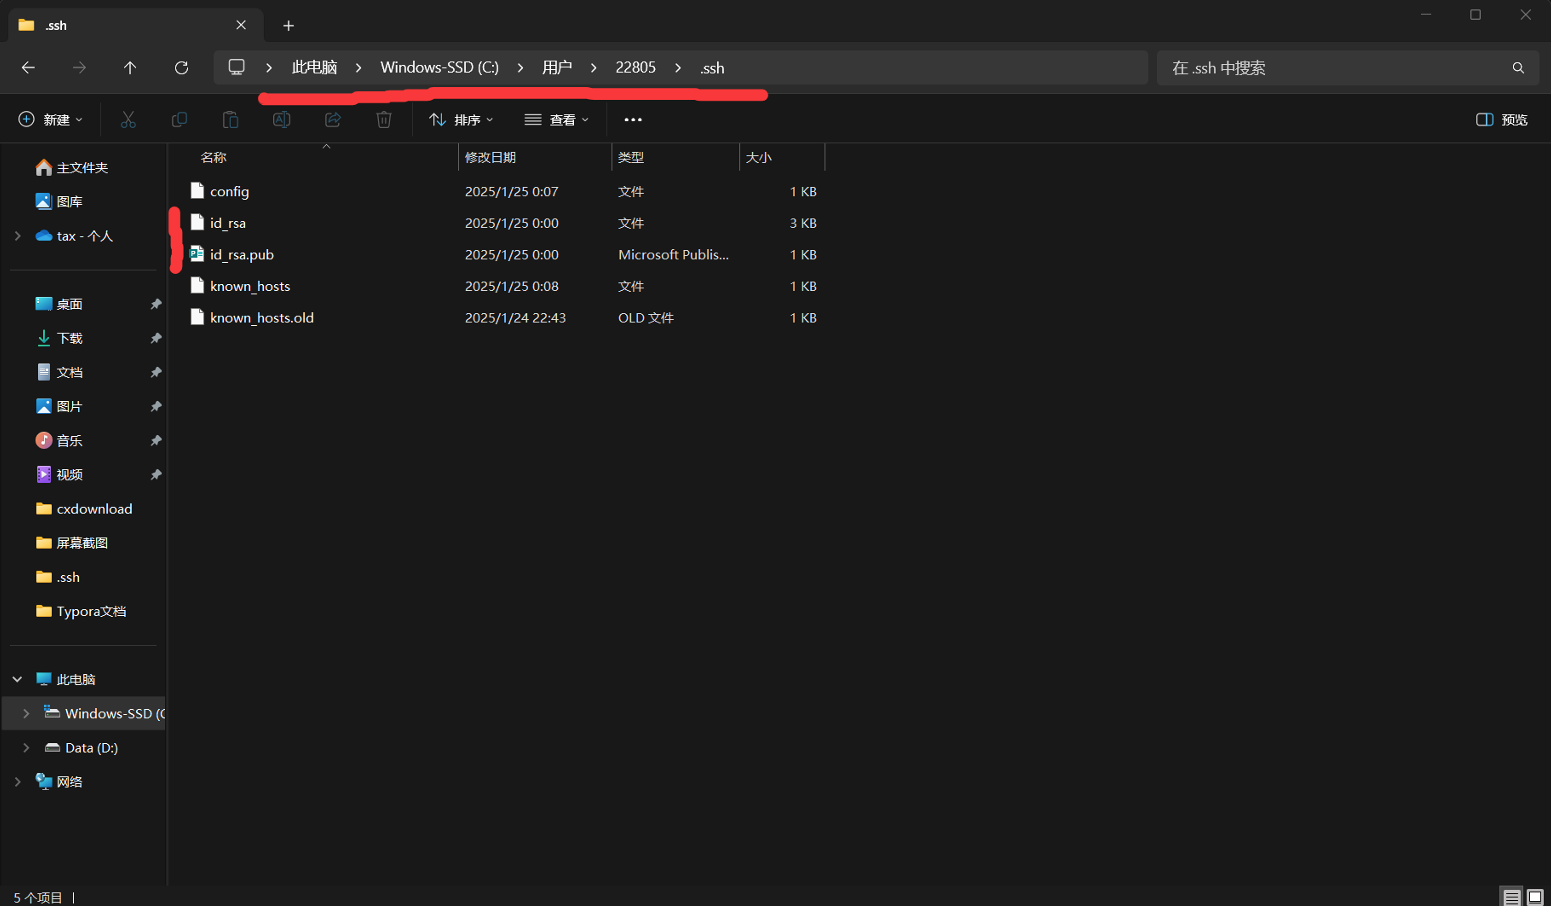Sort files by 修改日期 column header
The height and width of the screenshot is (906, 1551).
point(490,157)
